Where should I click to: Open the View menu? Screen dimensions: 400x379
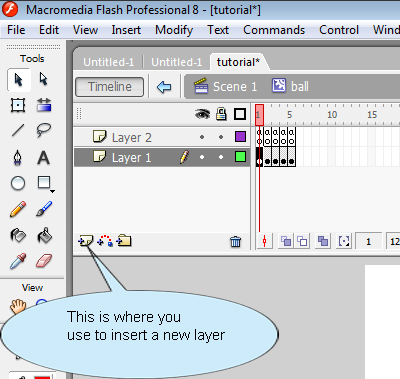(85, 30)
